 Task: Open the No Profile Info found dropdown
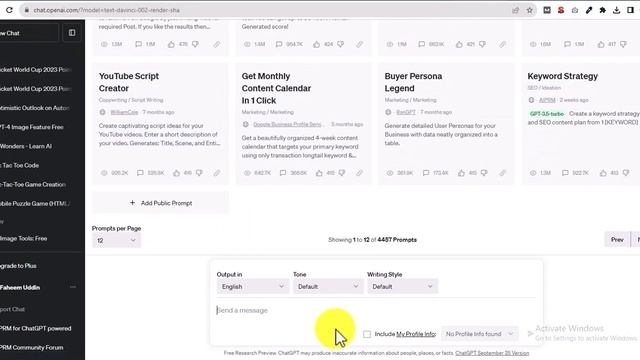(480, 334)
